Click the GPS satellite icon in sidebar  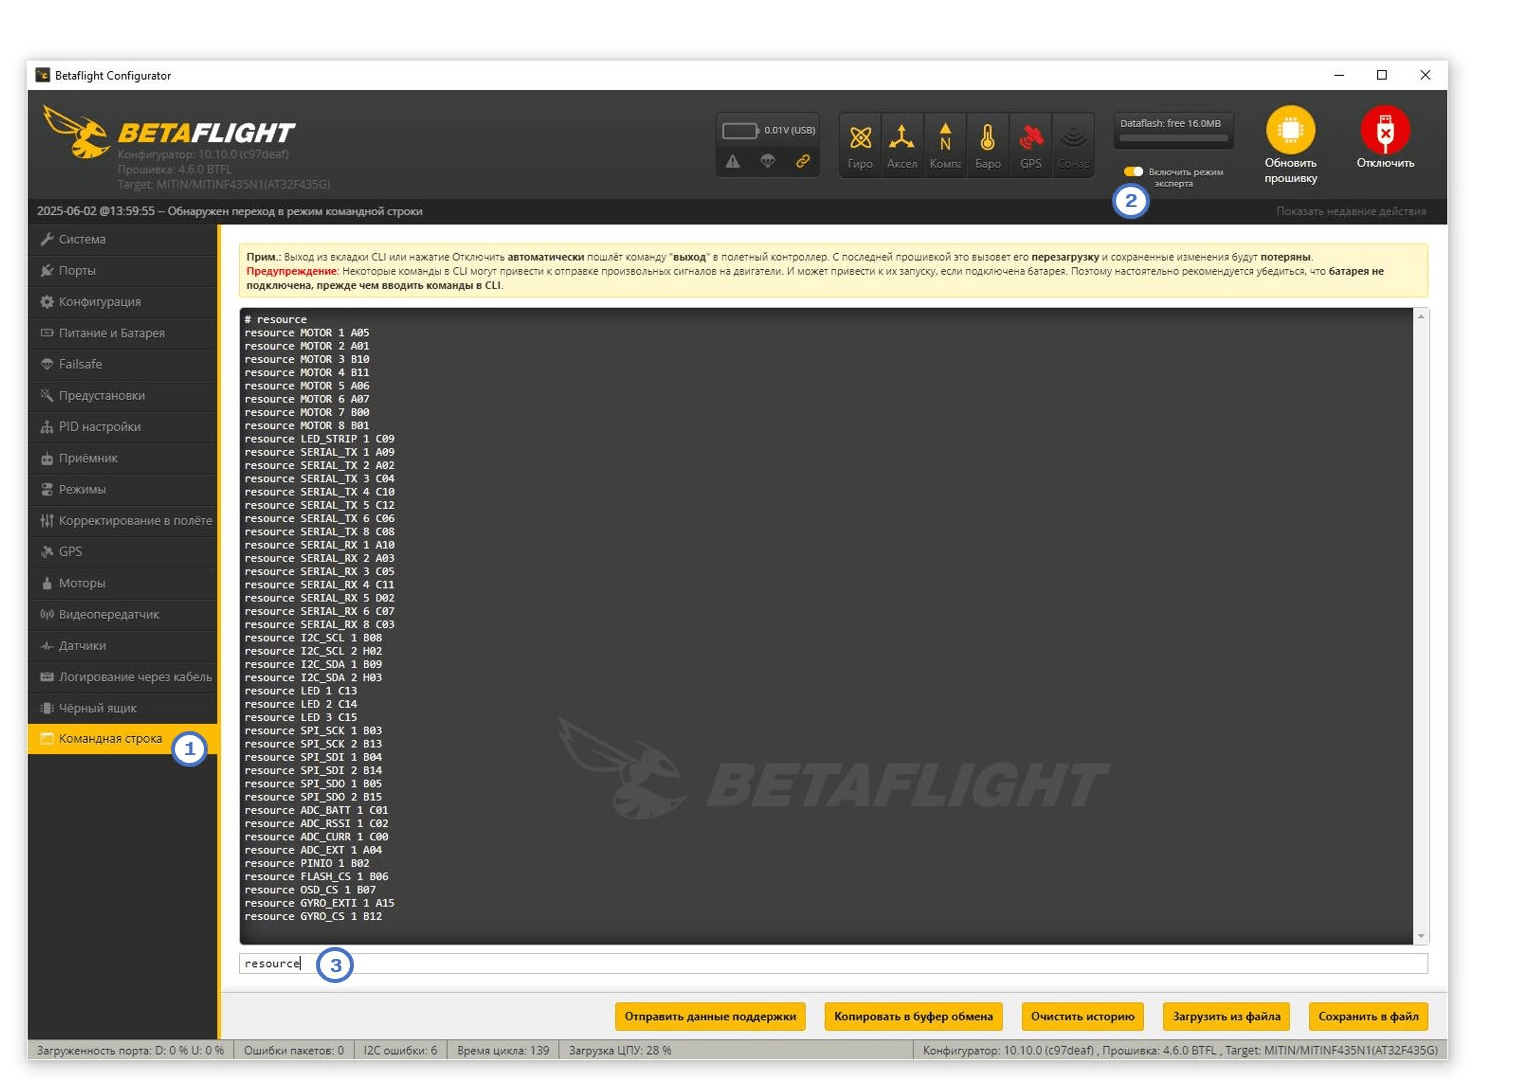pyautogui.click(x=46, y=551)
